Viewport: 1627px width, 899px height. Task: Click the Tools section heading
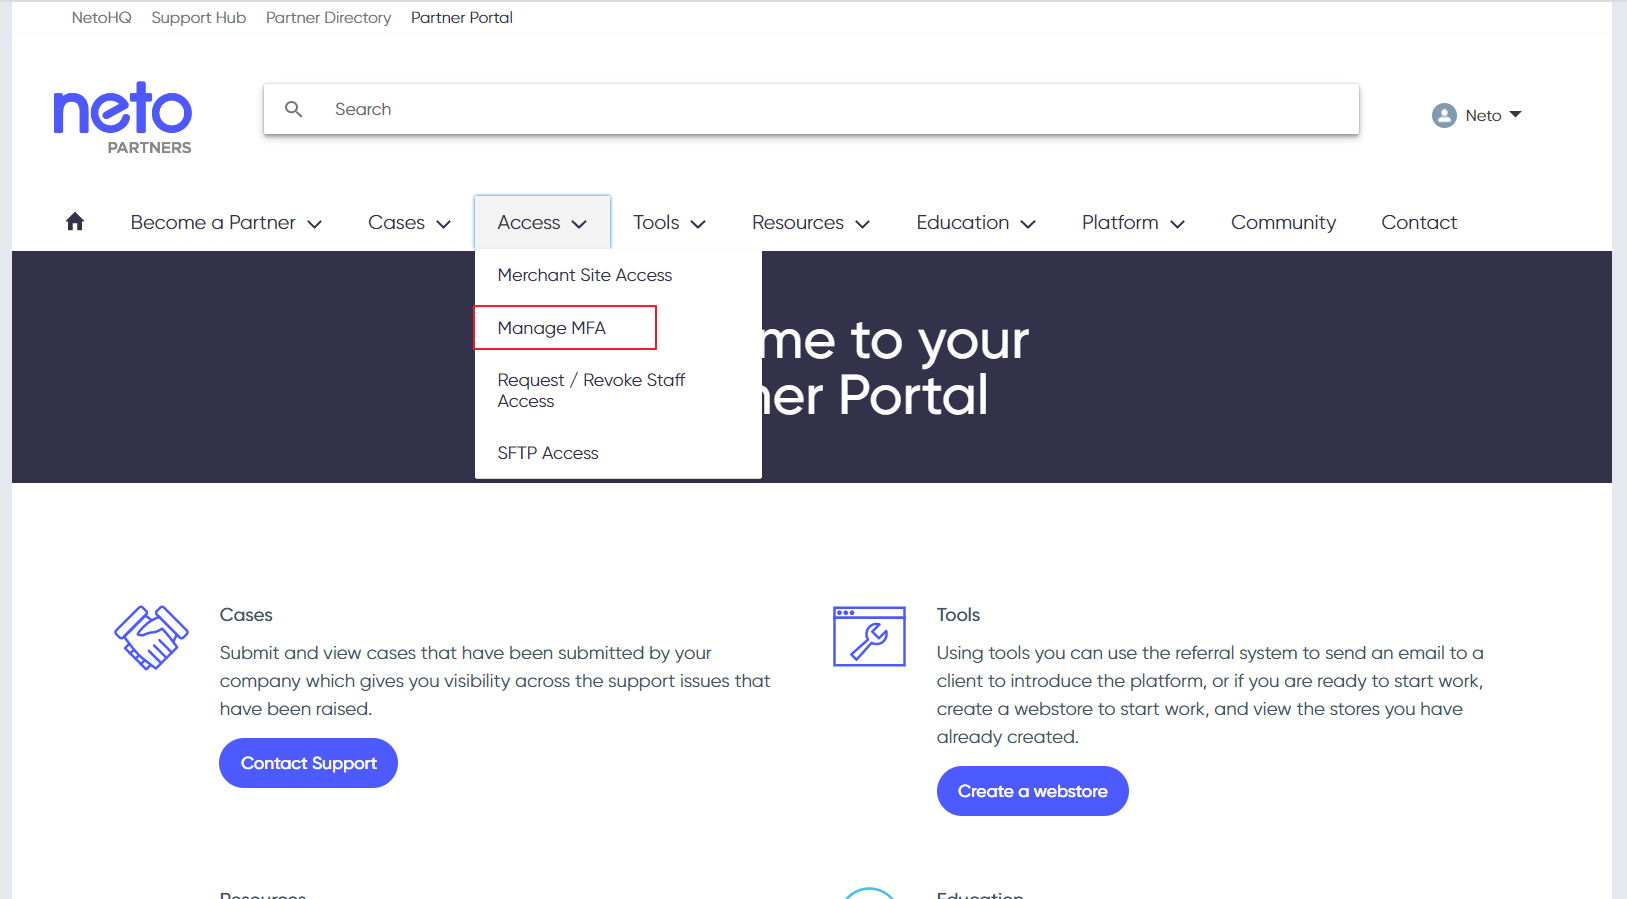[x=958, y=615]
